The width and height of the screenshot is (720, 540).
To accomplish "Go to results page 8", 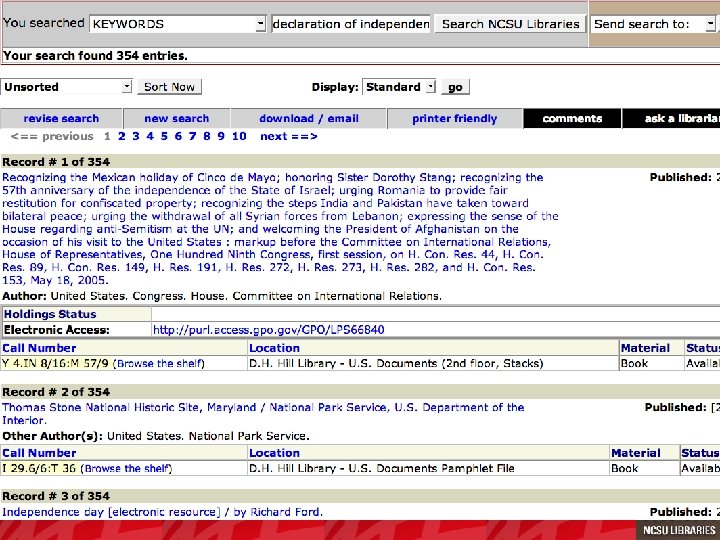I will coord(207,136).
